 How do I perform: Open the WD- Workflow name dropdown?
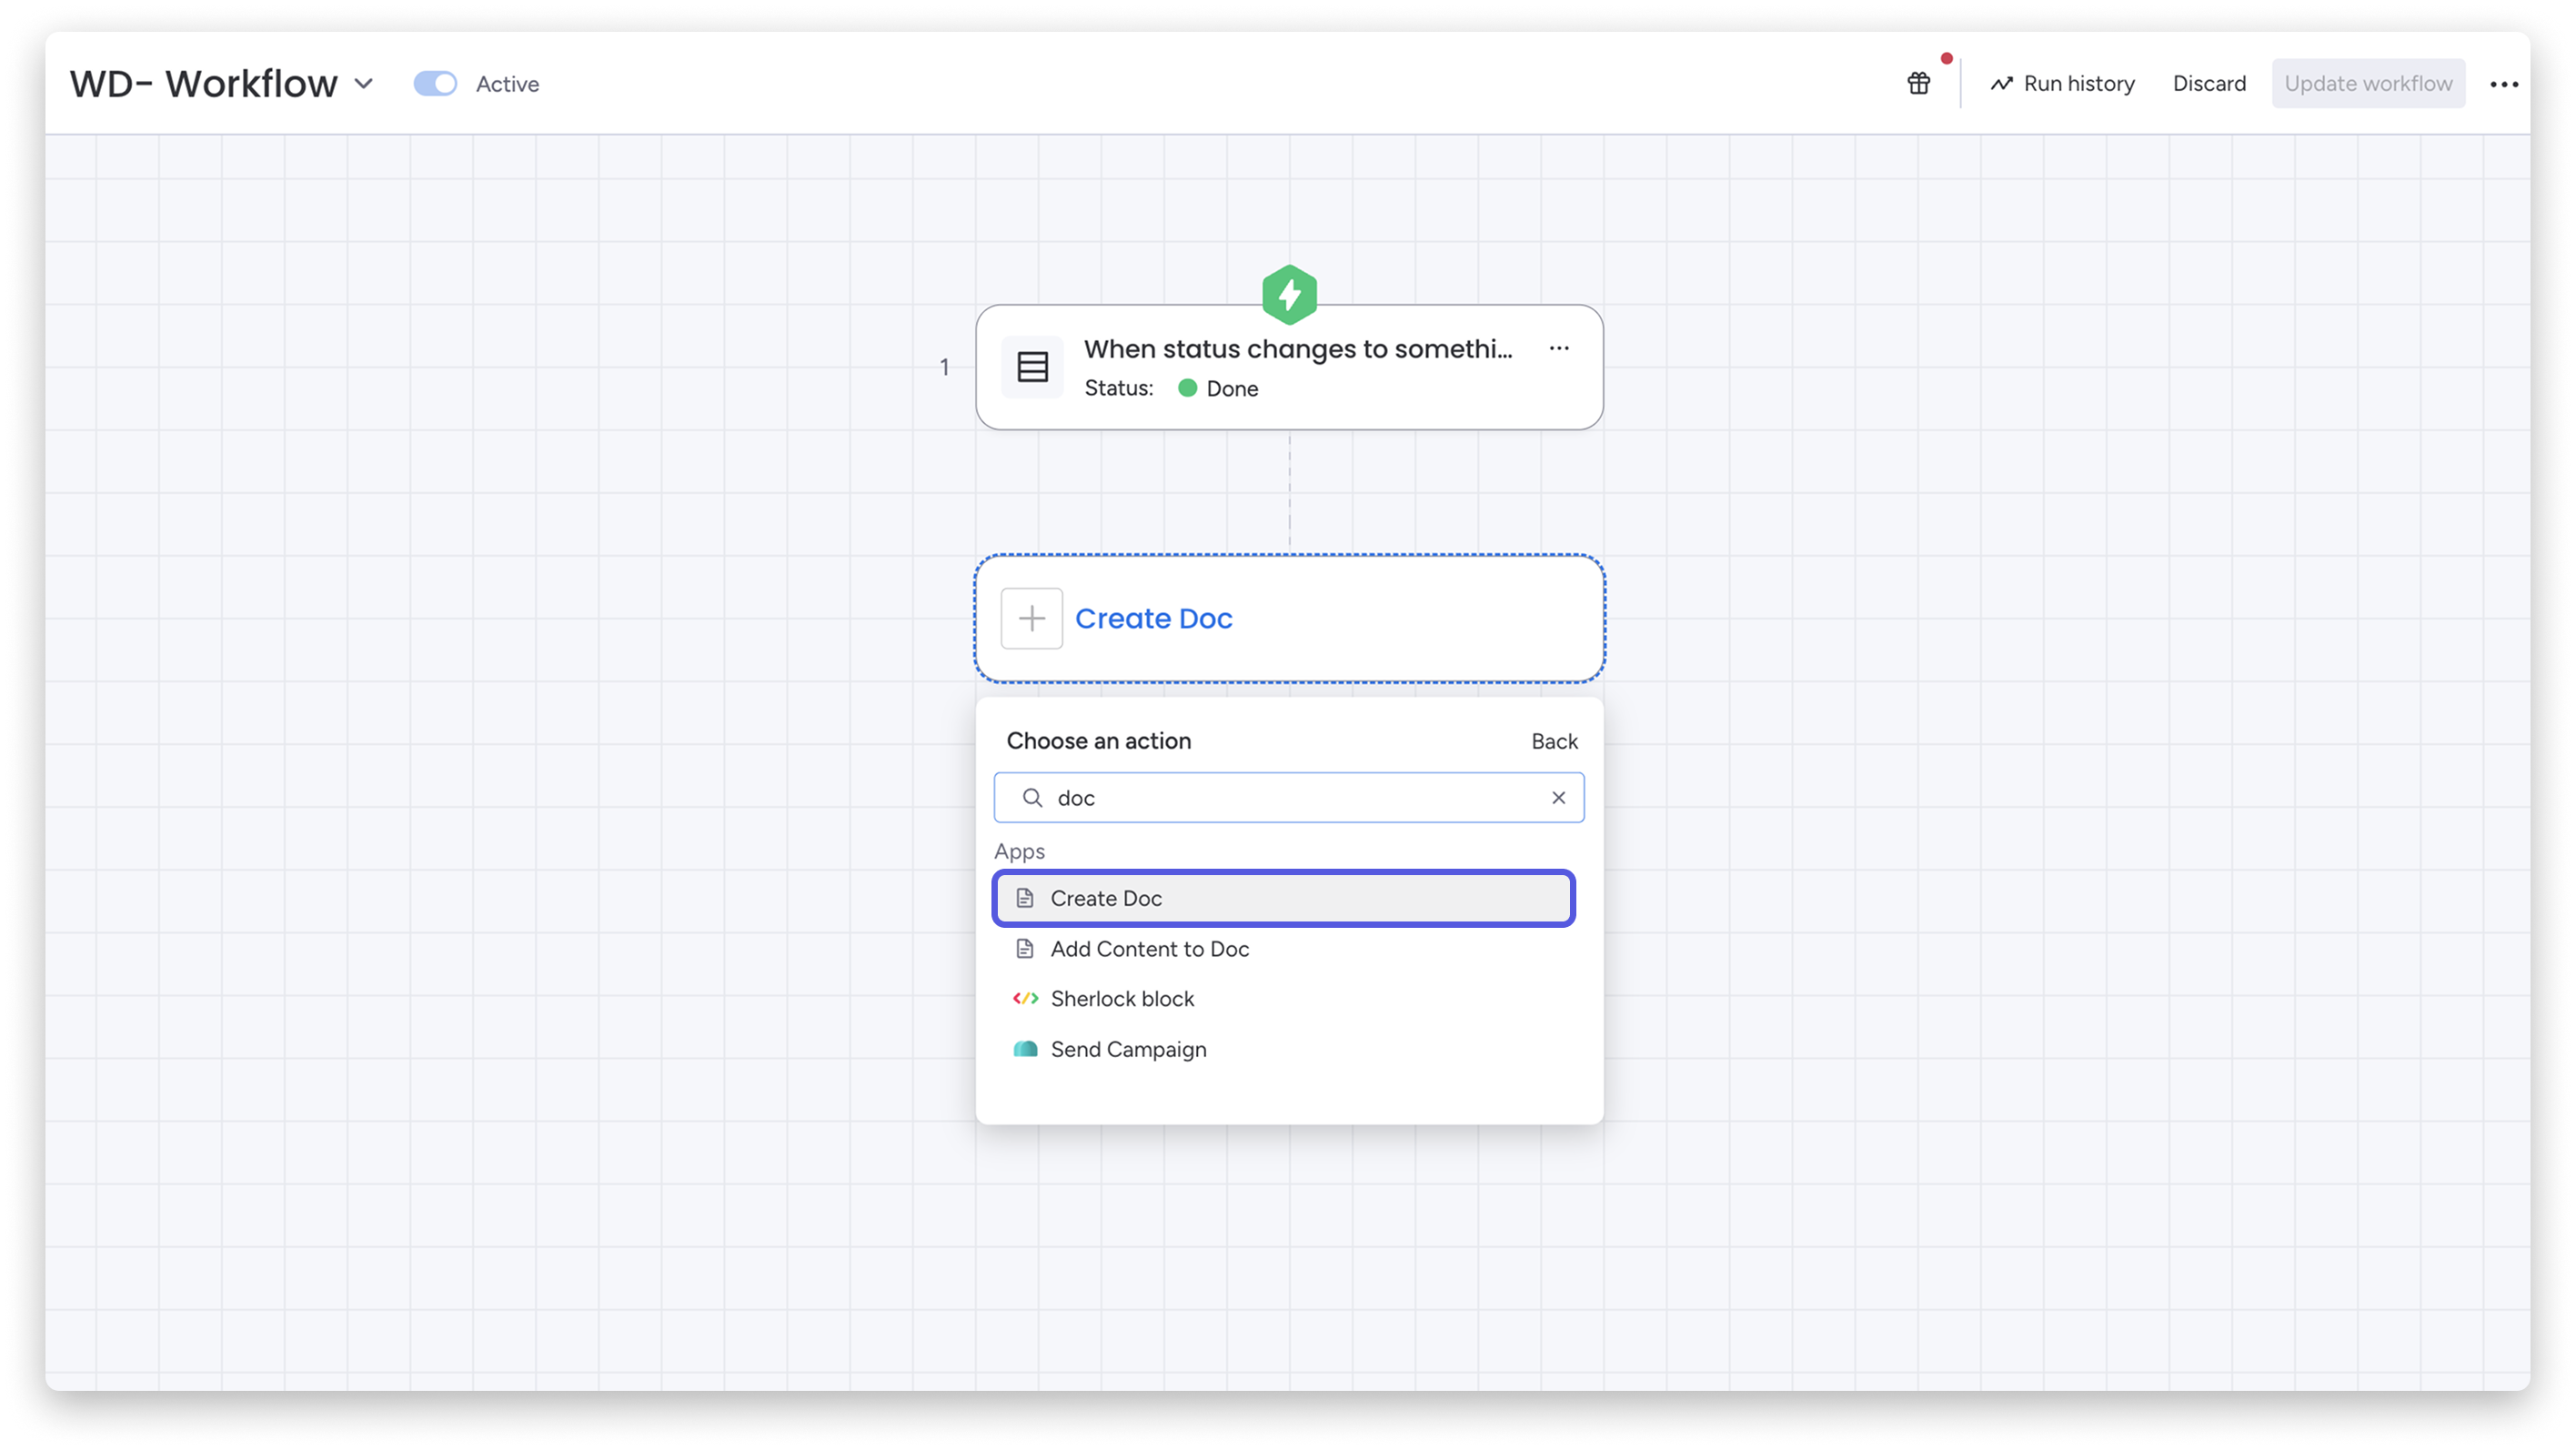pos(364,83)
